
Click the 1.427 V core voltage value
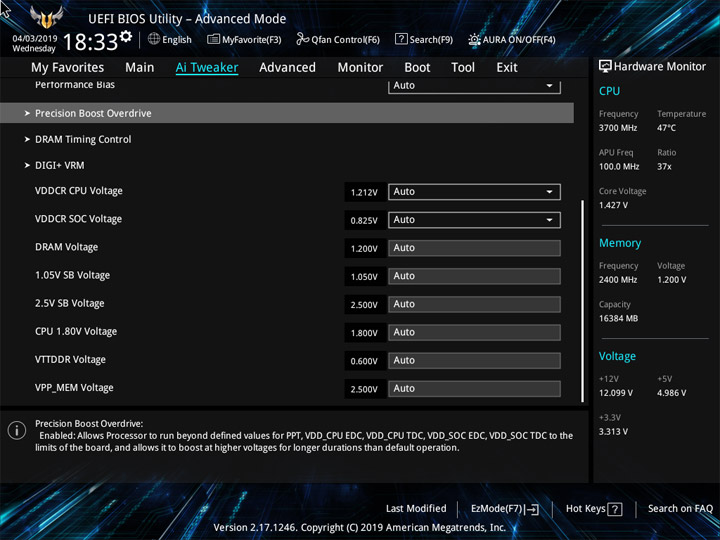click(x=613, y=205)
